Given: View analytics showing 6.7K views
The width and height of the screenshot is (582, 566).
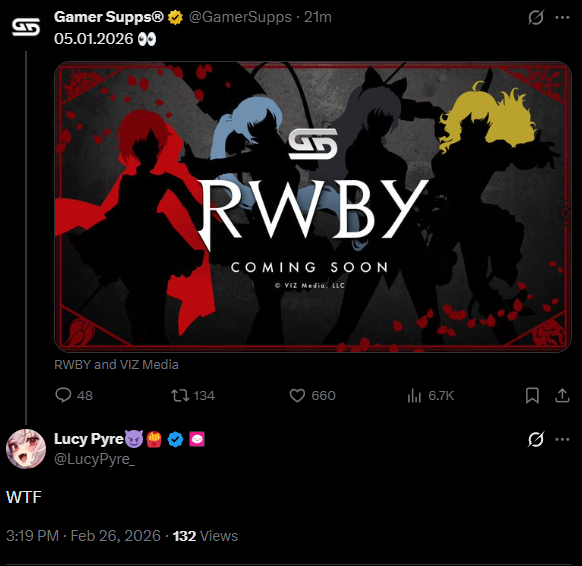Looking at the screenshot, I should pyautogui.click(x=414, y=395).
